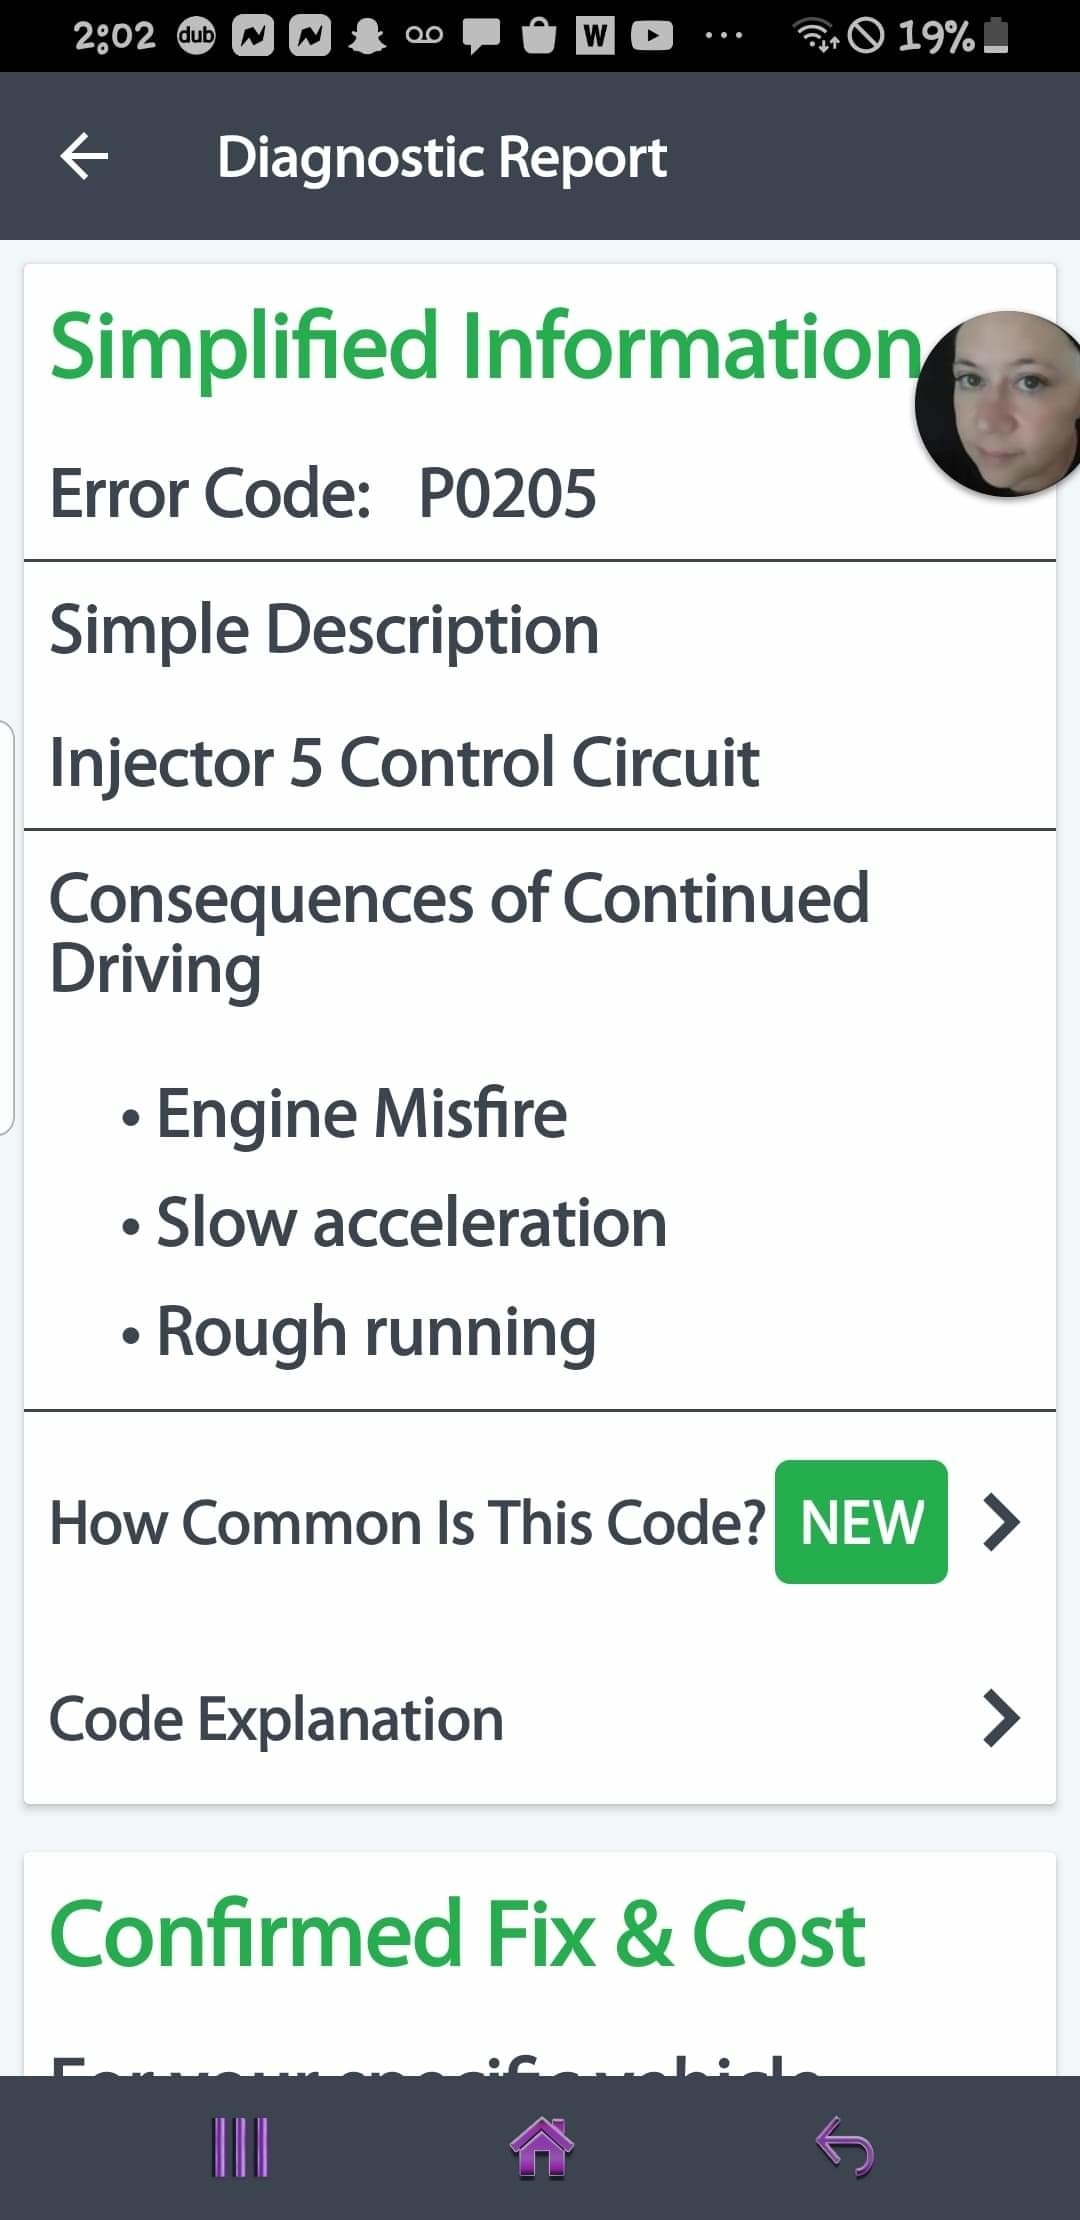This screenshot has width=1080, height=2220.
Task: Tap the Confirmed Fix & Cost heading
Action: tap(457, 1934)
